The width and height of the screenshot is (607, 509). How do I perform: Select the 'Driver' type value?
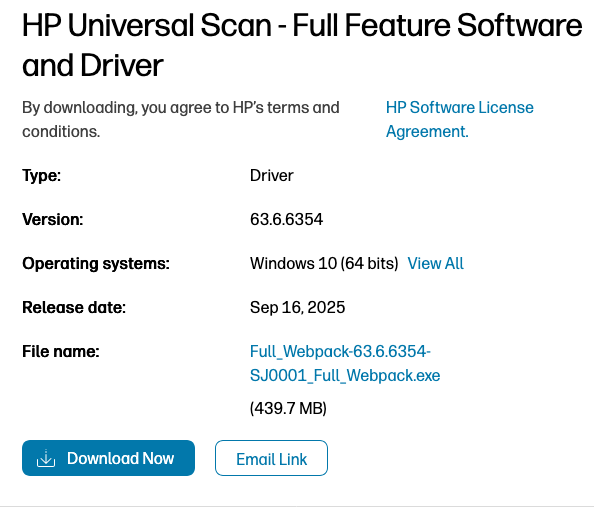(271, 176)
